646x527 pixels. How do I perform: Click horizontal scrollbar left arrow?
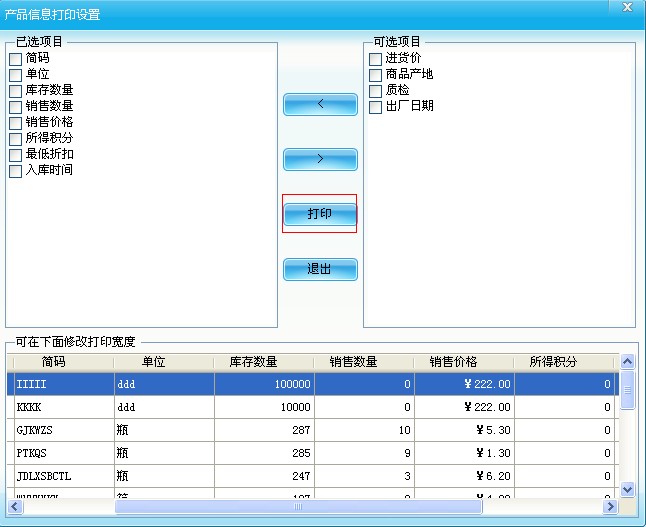15,506
